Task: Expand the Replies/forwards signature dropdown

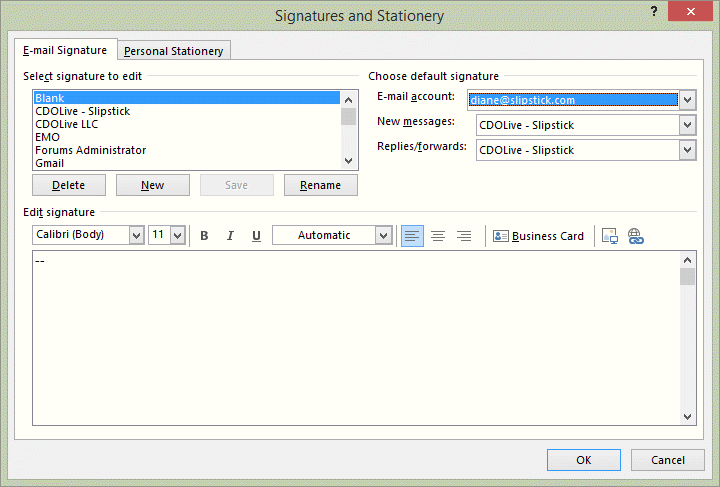Action: tap(687, 150)
